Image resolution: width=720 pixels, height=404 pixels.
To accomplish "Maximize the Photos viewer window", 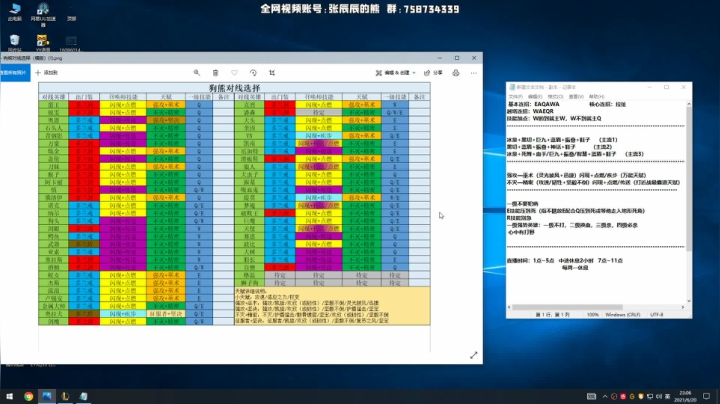I will pyautogui.click(x=457, y=58).
